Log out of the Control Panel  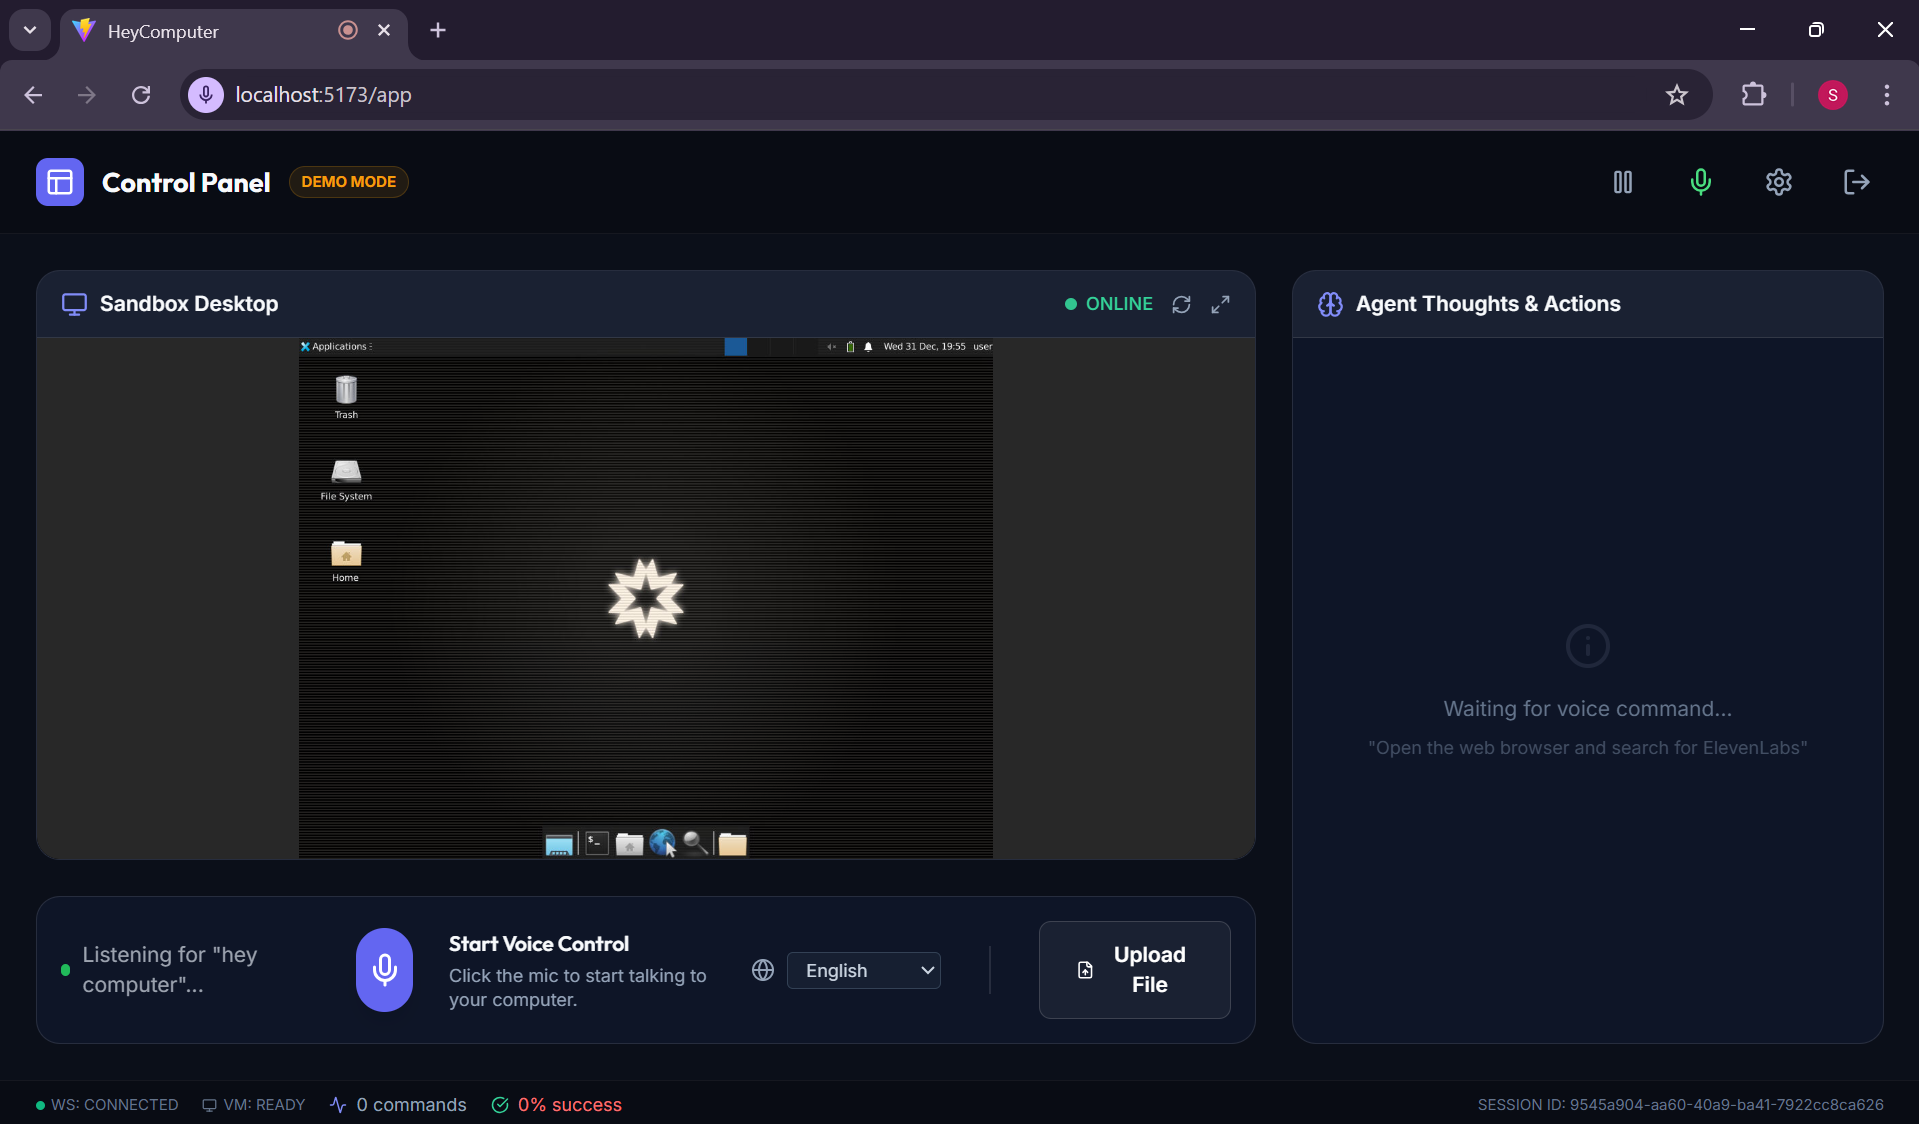[1855, 182]
